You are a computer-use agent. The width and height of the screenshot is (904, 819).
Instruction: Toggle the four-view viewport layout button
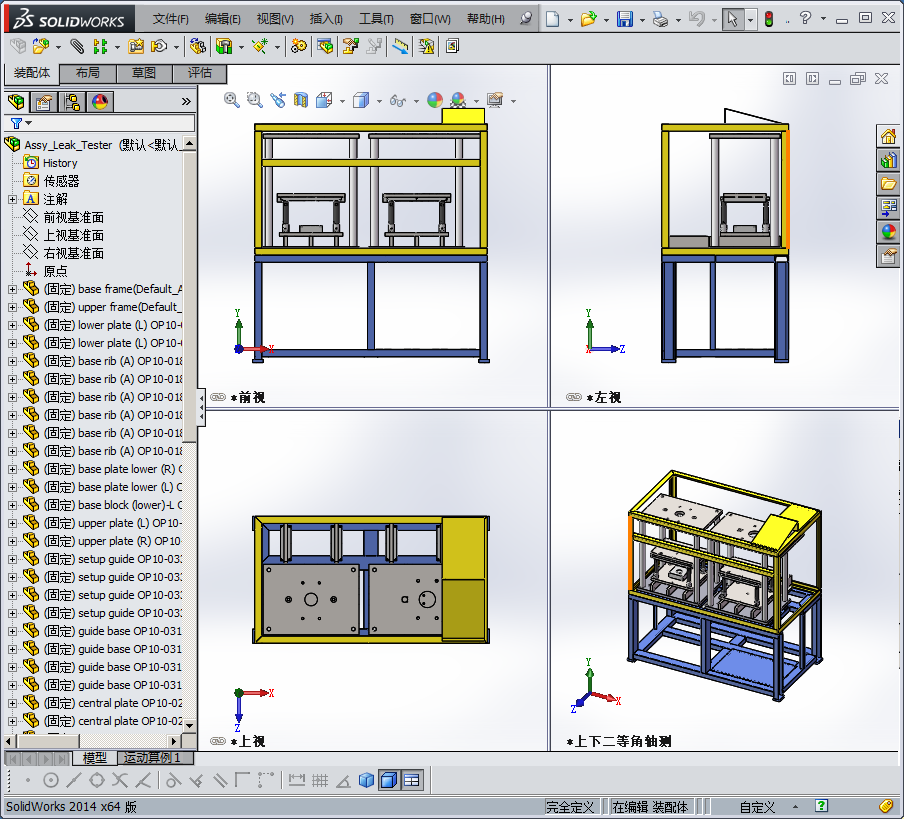click(412, 780)
